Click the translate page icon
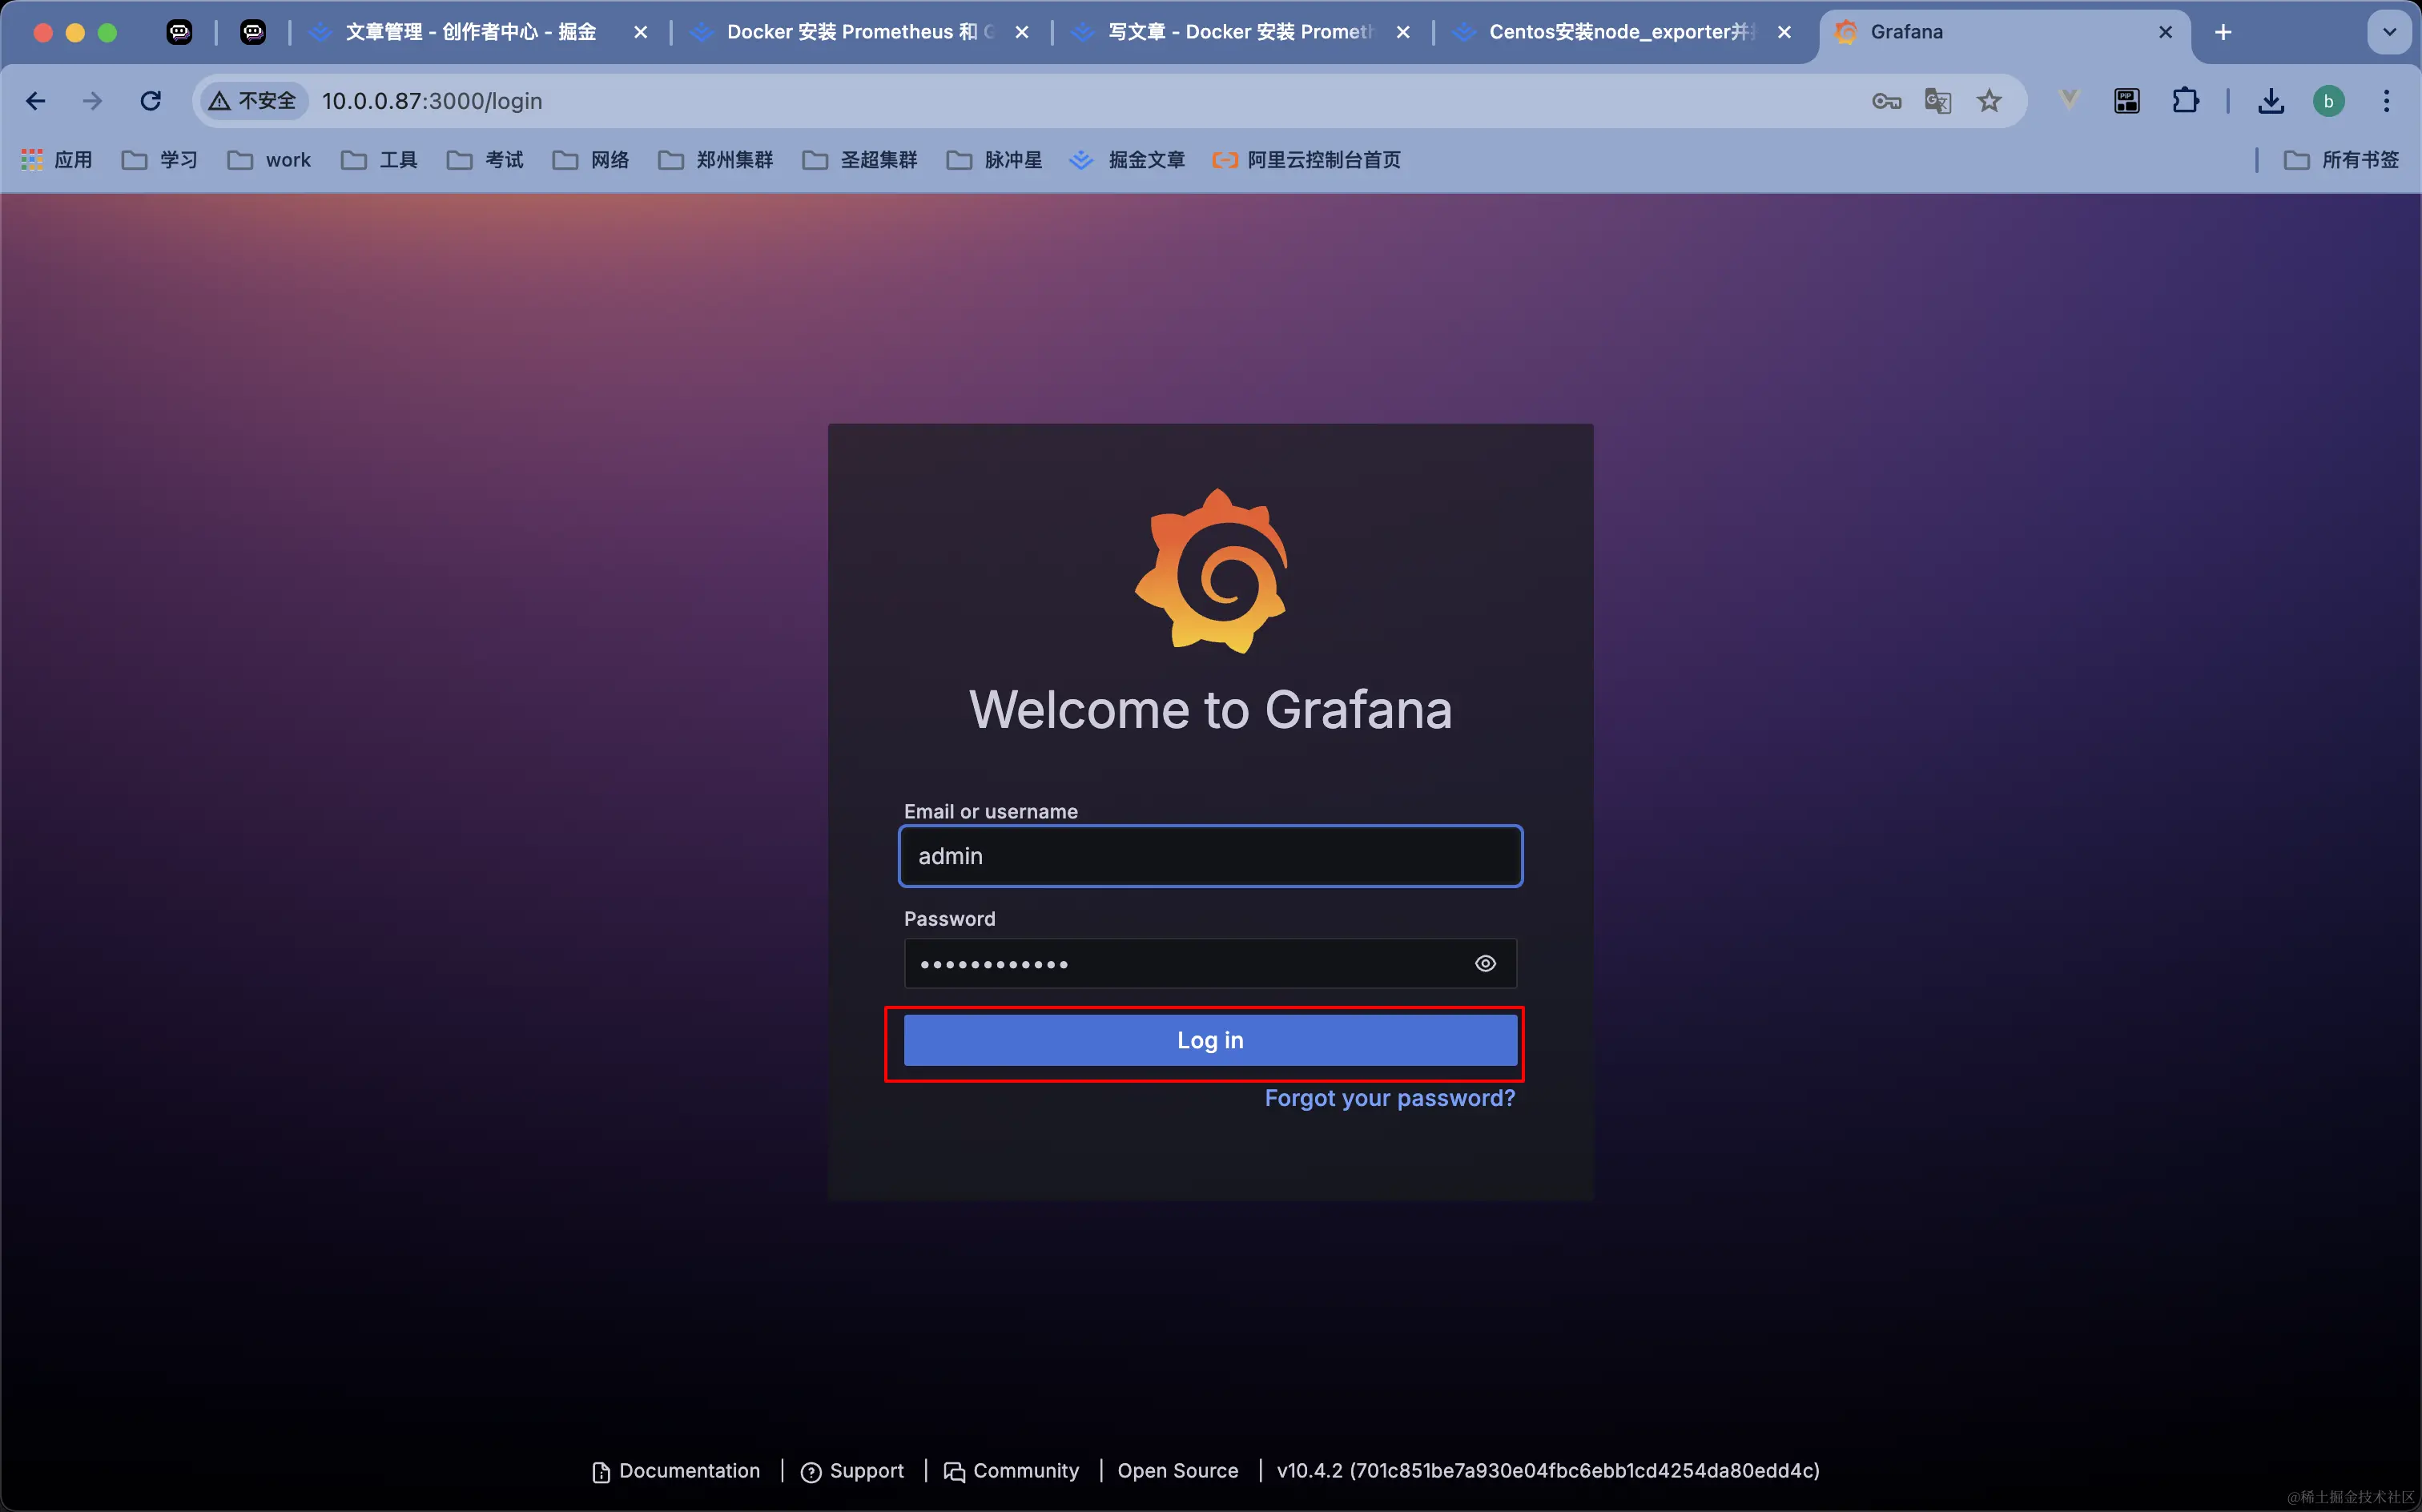Image resolution: width=2422 pixels, height=1512 pixels. pos(1938,101)
